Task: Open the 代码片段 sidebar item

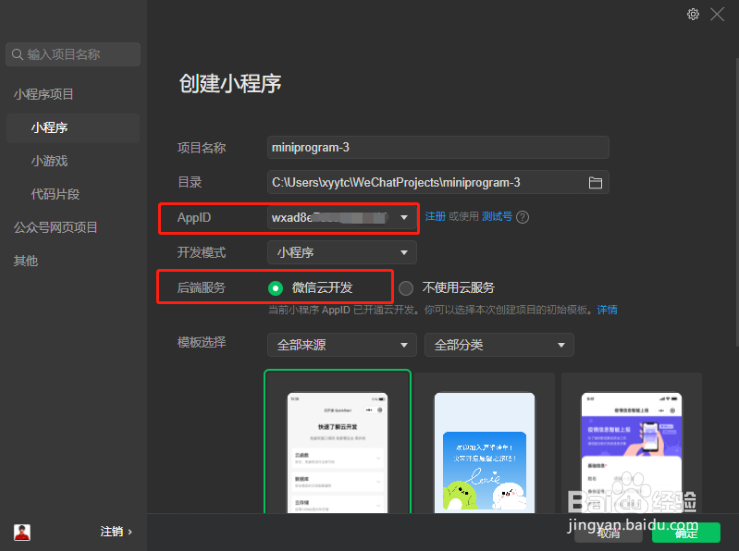Action: 55,194
